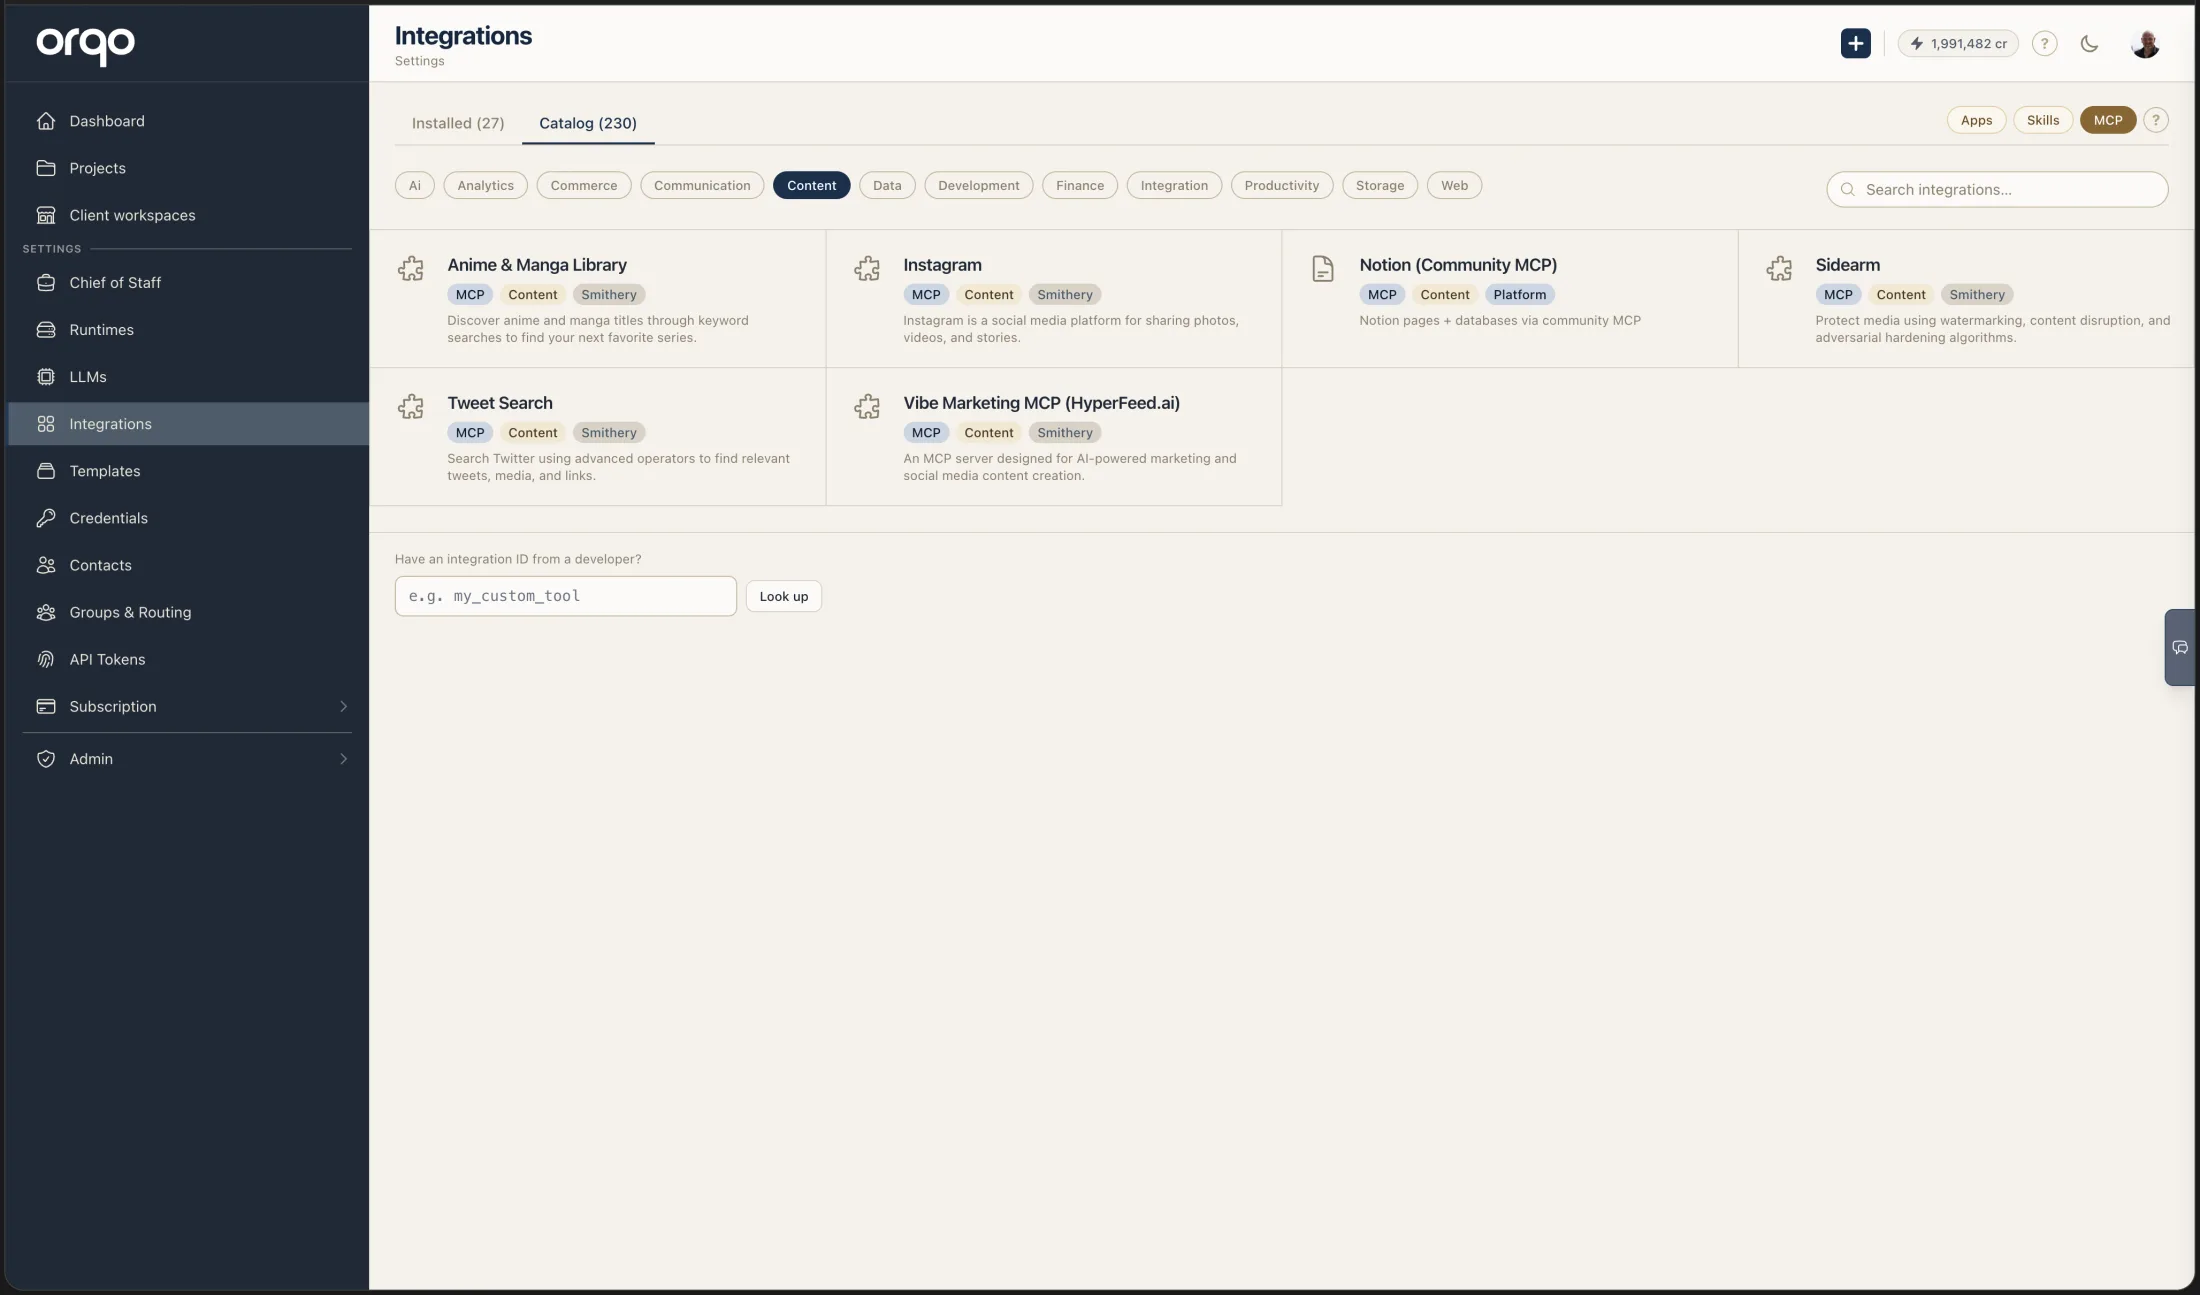Click the plus create button in header
The height and width of the screenshot is (1295, 2200).
point(1856,43)
